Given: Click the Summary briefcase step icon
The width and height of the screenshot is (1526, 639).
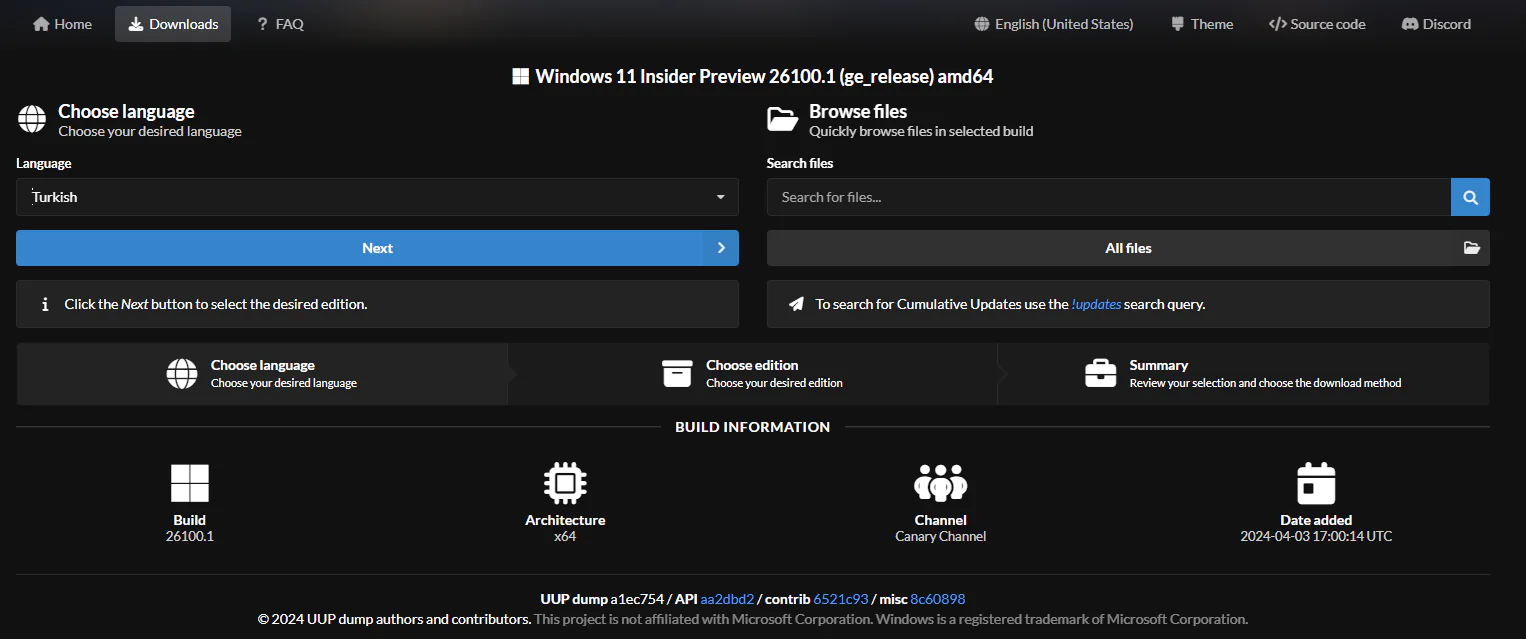Looking at the screenshot, I should pyautogui.click(x=1100, y=372).
